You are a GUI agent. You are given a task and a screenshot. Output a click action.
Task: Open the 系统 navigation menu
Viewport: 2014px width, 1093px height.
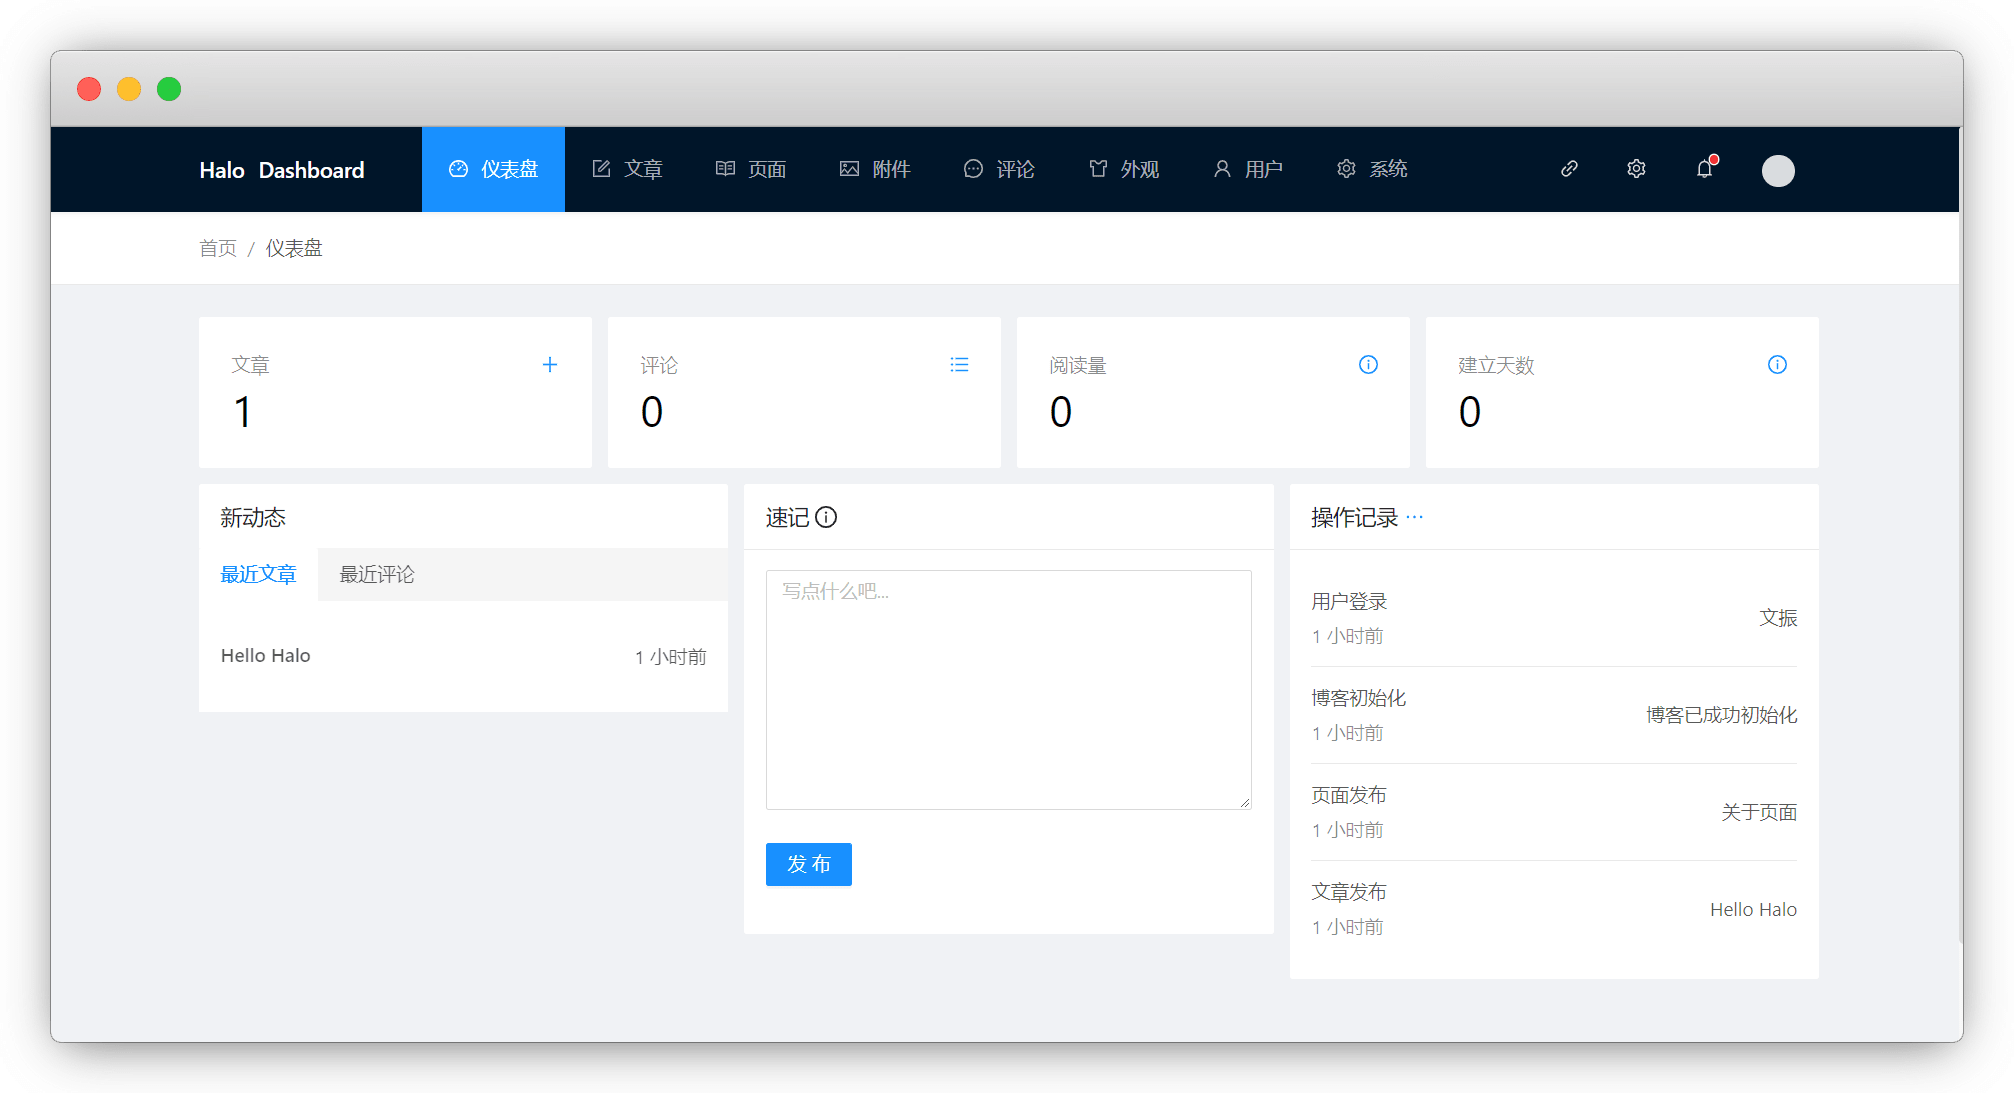pos(1372,169)
